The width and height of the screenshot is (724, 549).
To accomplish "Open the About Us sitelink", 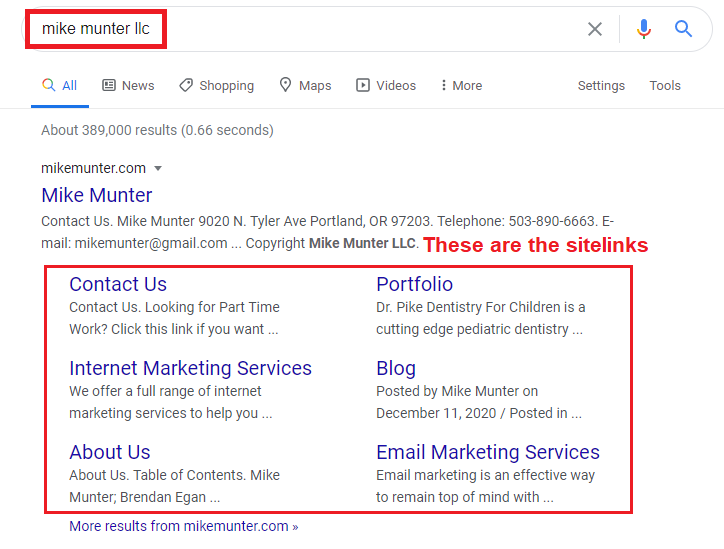I will pos(110,452).
